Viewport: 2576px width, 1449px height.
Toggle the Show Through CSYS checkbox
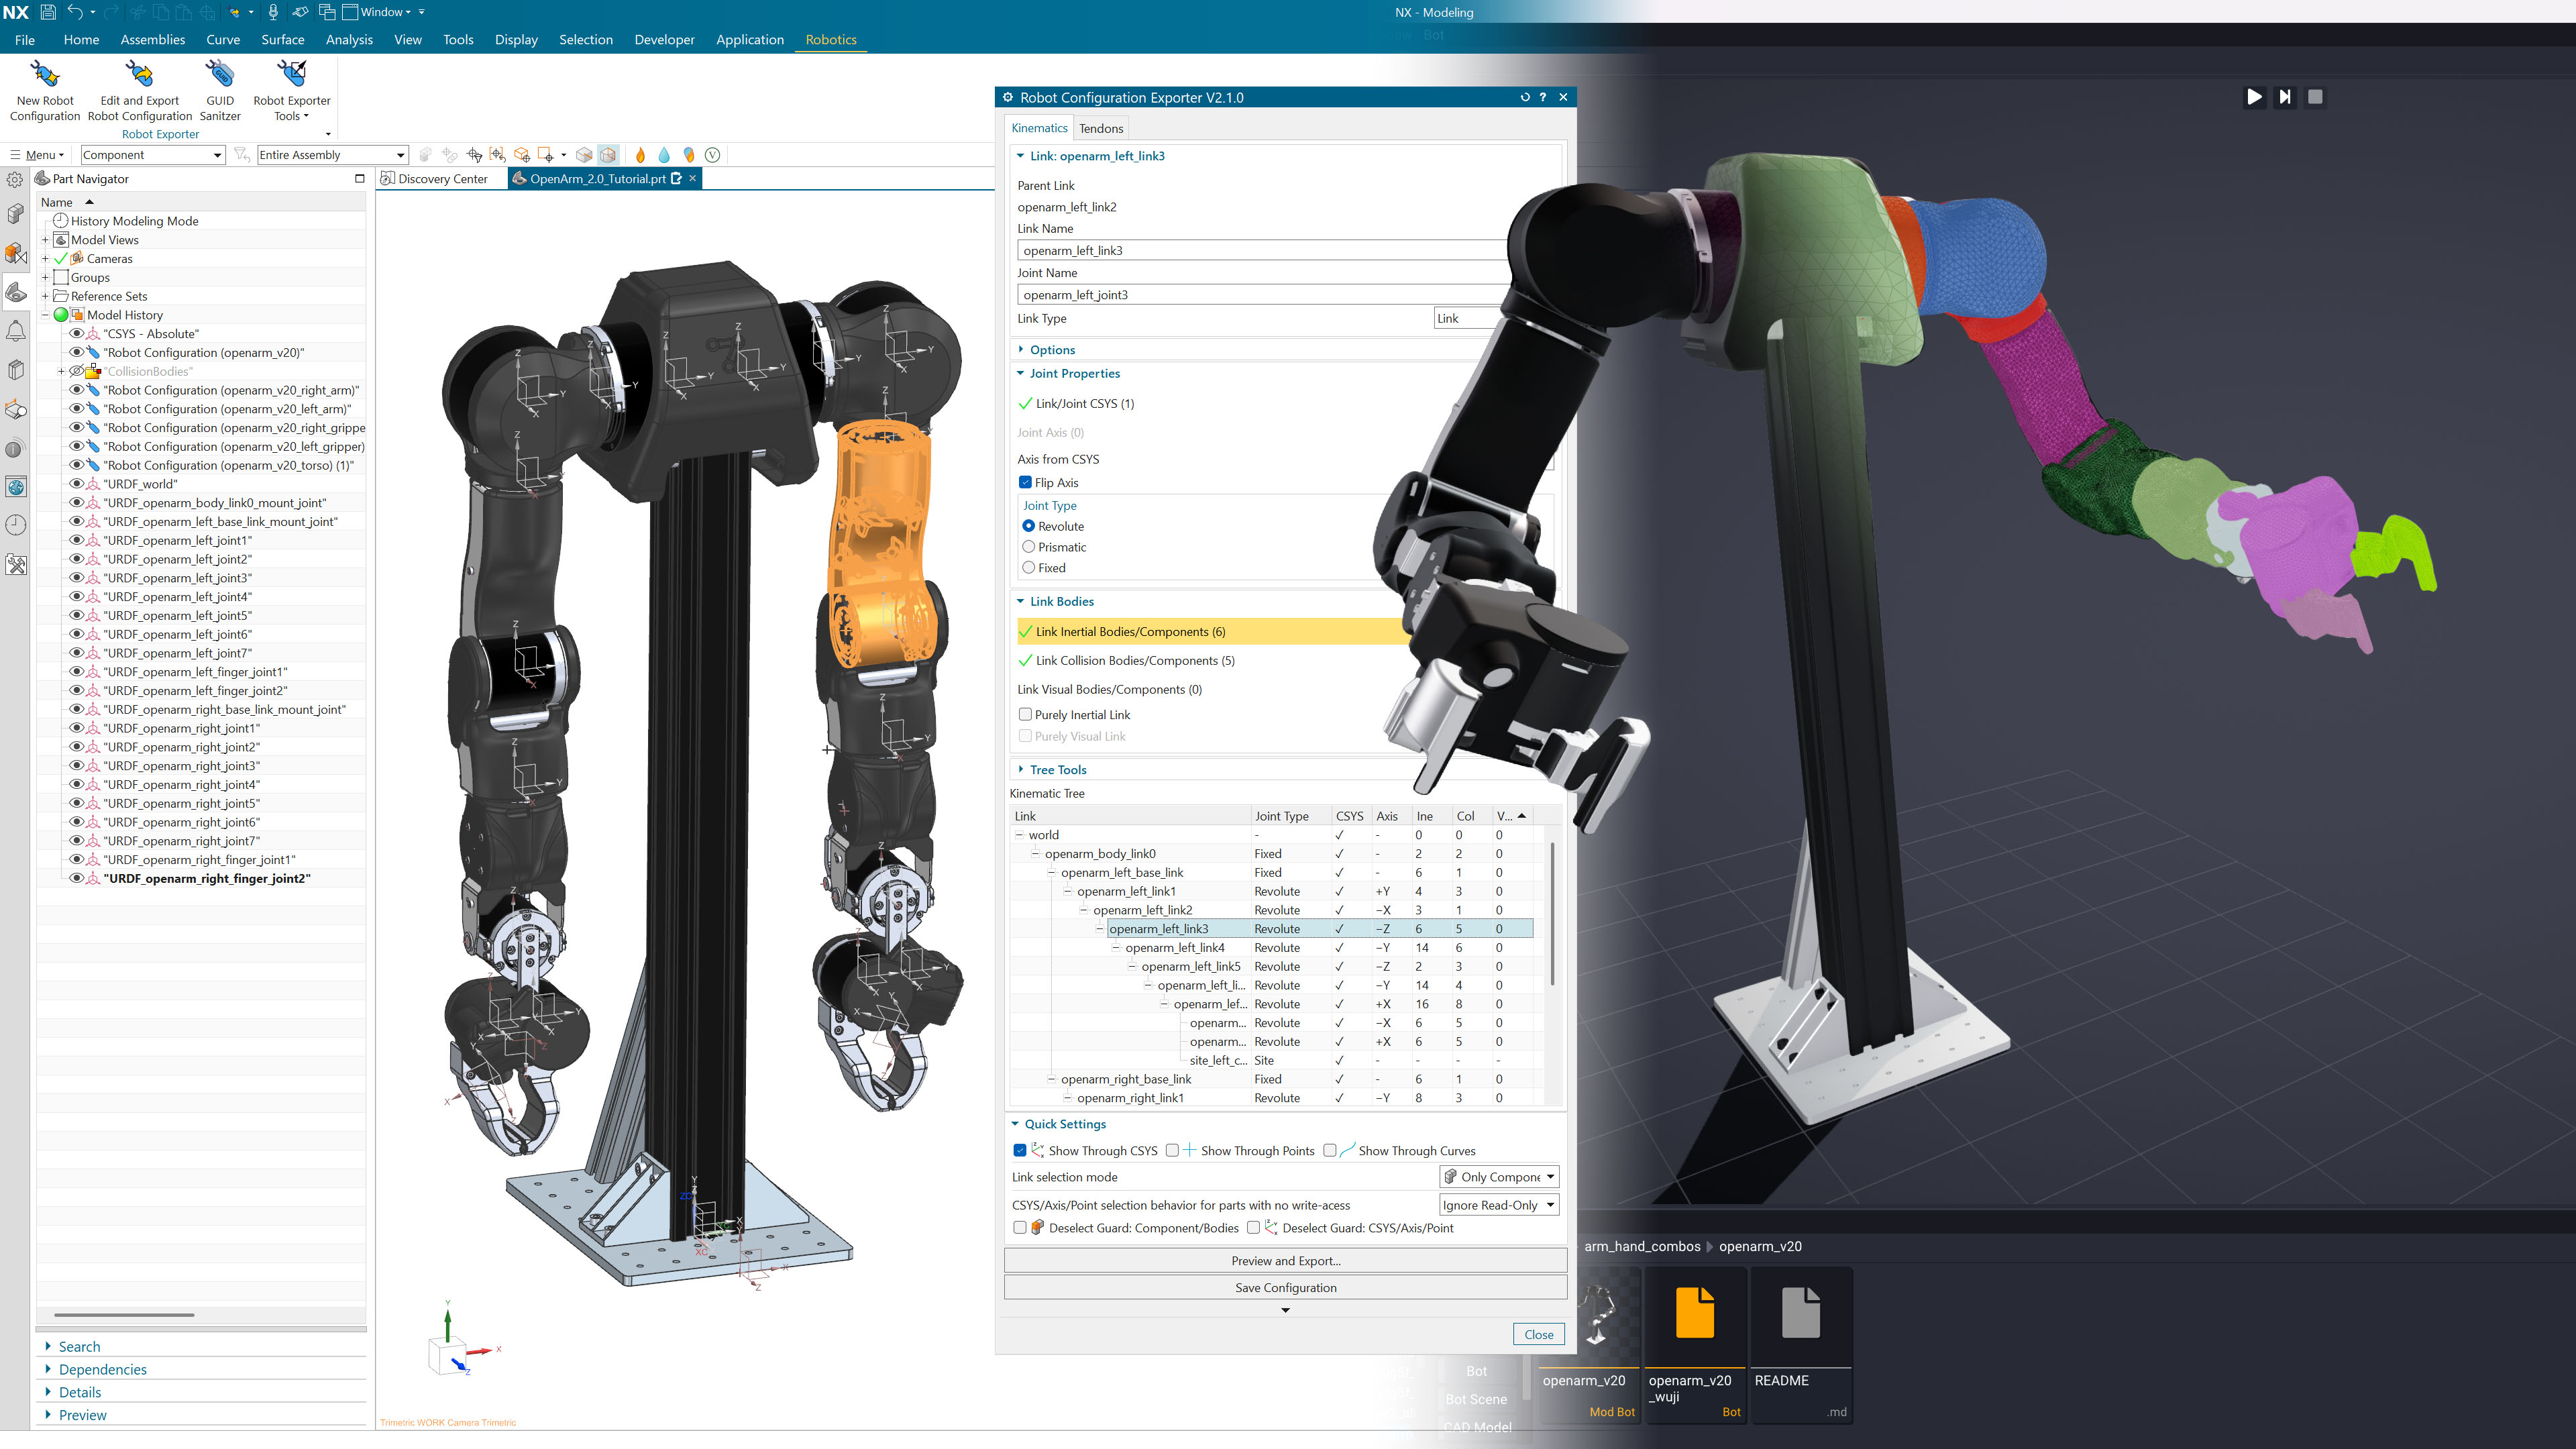pyautogui.click(x=1020, y=1151)
